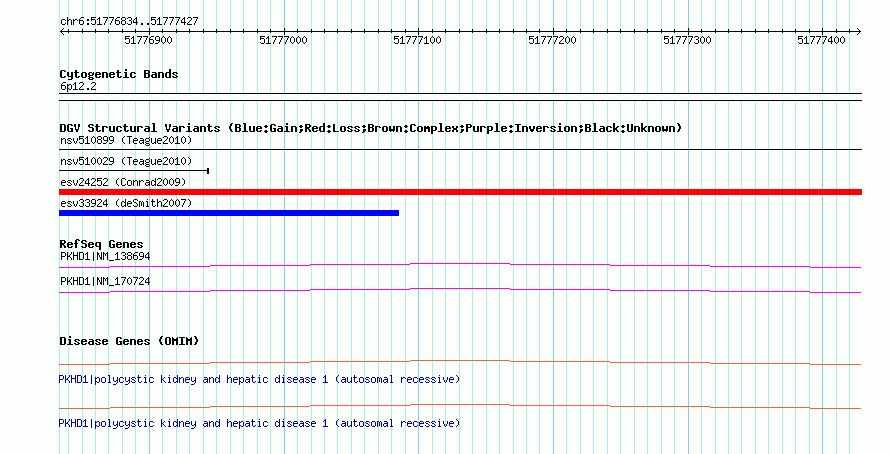Click the short black nsv510029 variant bar
The width and height of the screenshot is (890, 454).
pyautogui.click(x=135, y=171)
